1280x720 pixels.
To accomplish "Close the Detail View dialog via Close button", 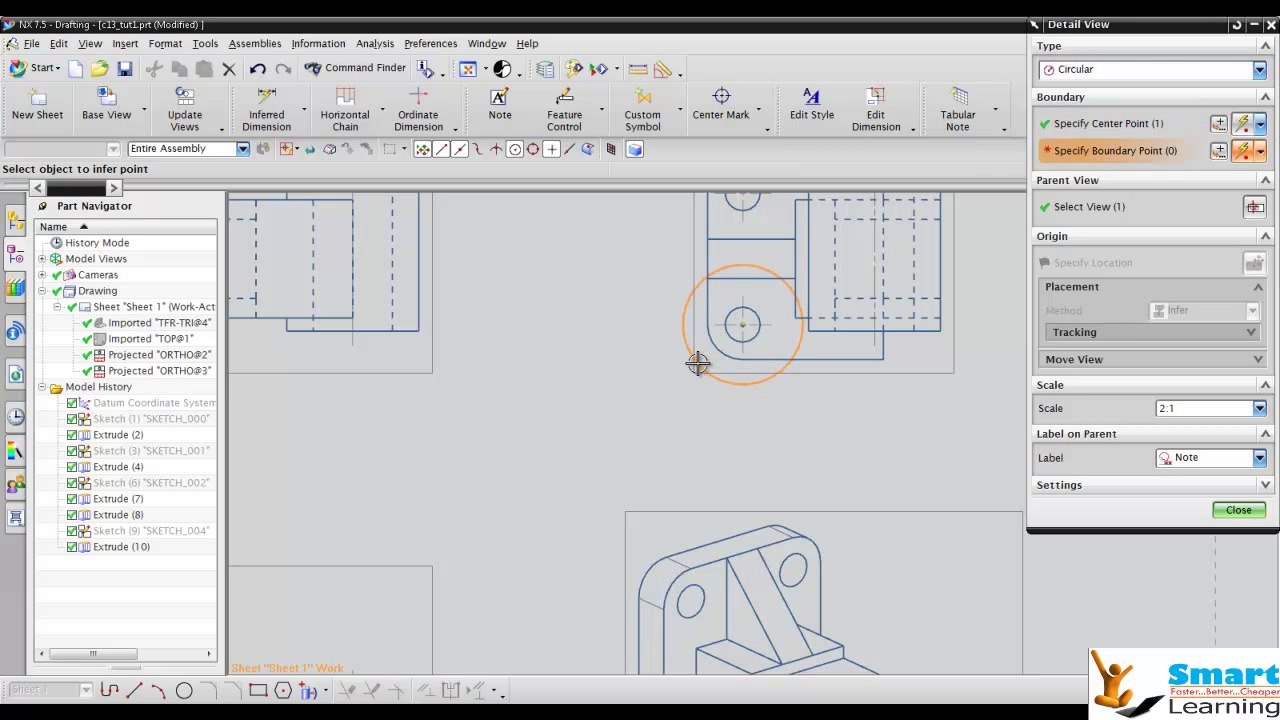I will pyautogui.click(x=1238, y=510).
